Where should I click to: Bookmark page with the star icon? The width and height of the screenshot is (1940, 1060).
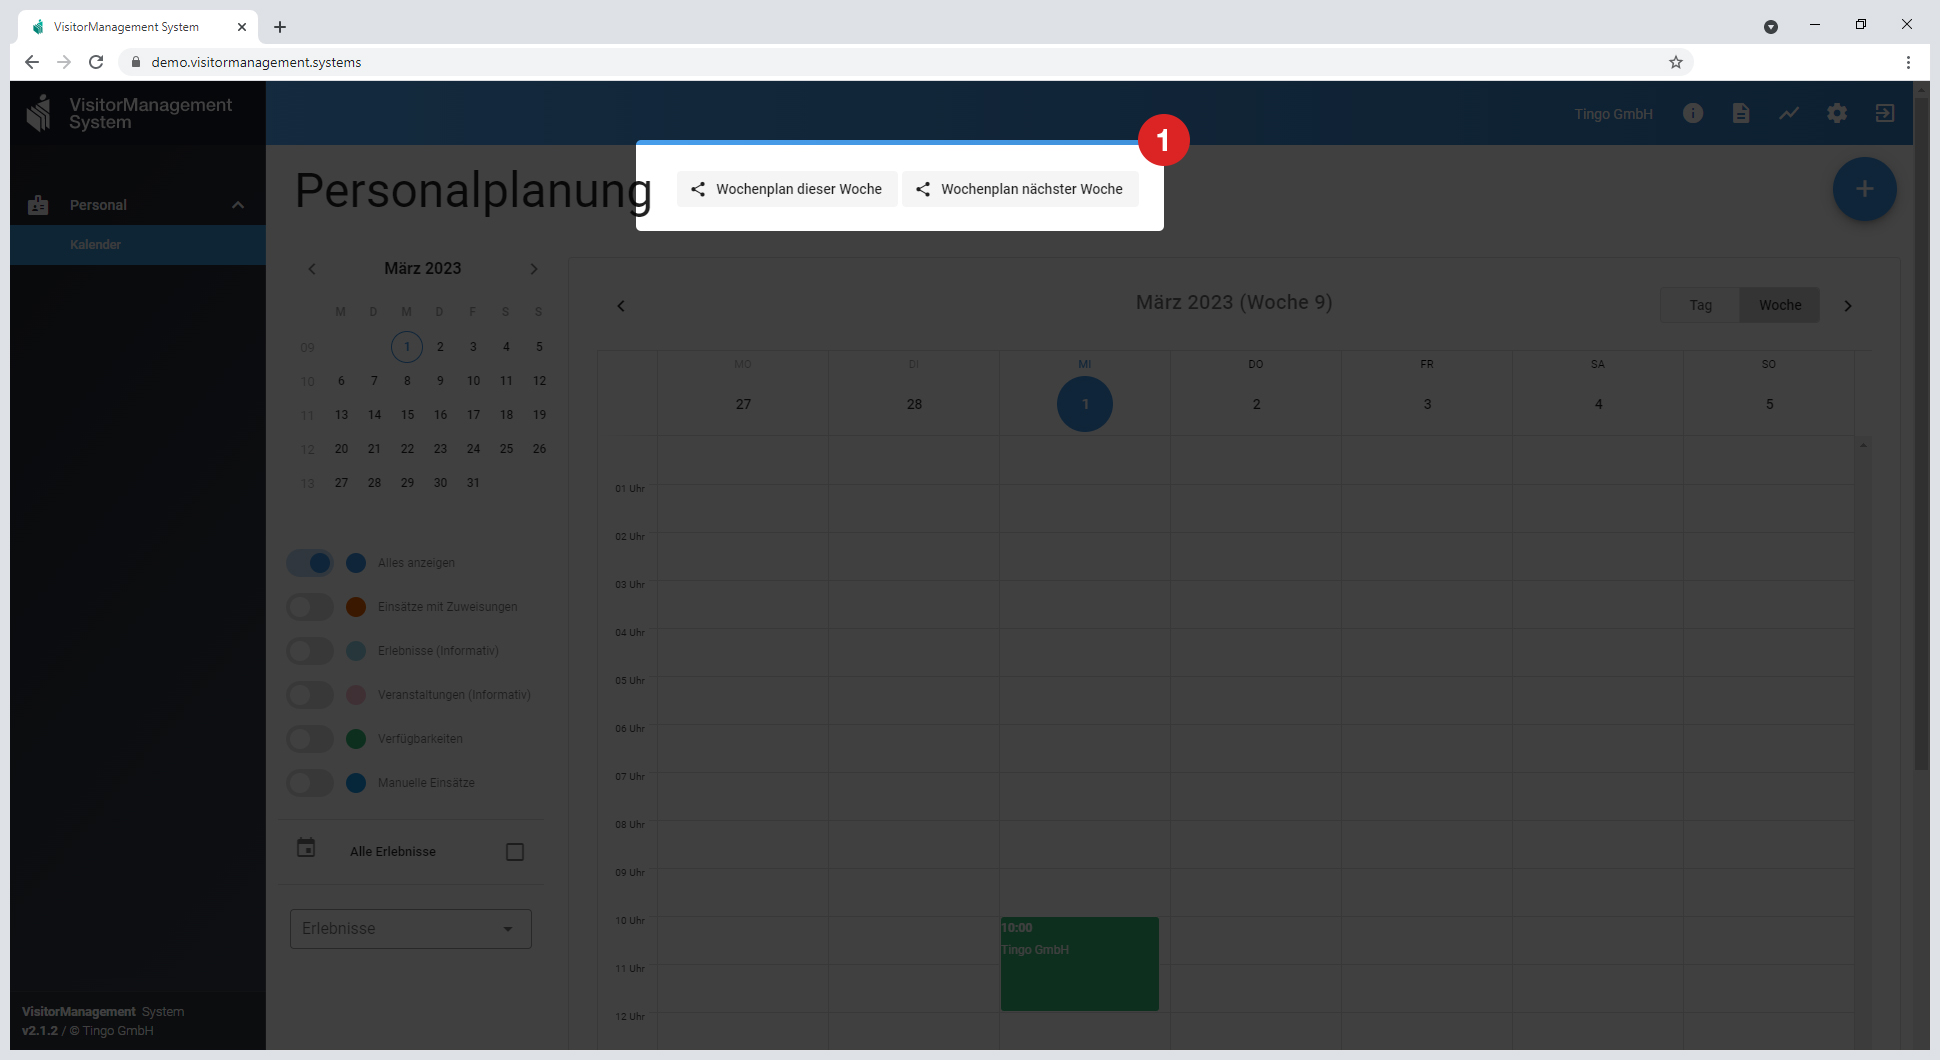coord(1676,62)
